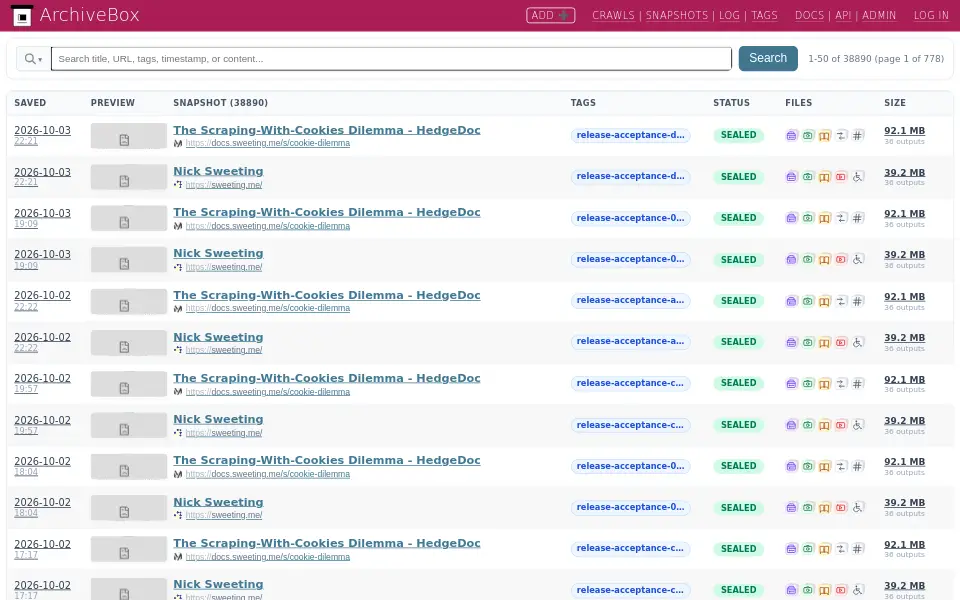Click the ArchiveBox logo icon
Viewport: 960px width, 600px height.
[22, 15]
